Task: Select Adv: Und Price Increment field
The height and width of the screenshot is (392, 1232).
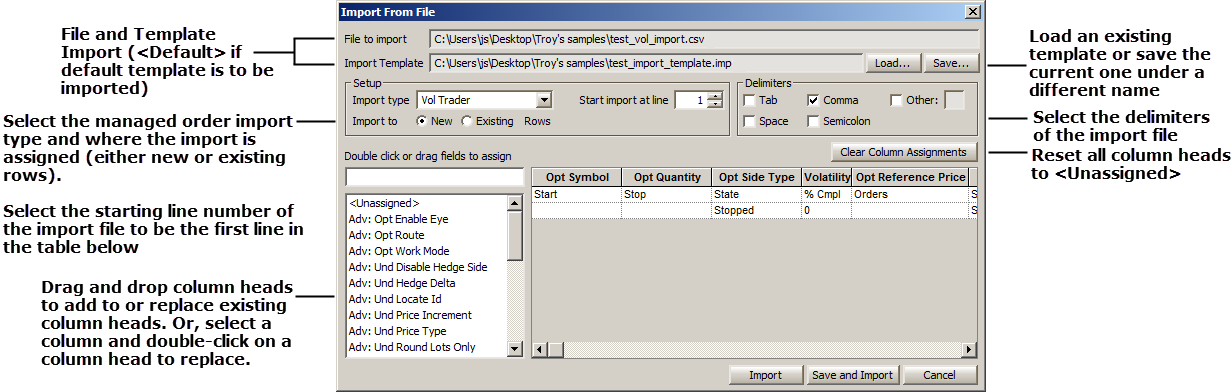Action: tap(427, 315)
